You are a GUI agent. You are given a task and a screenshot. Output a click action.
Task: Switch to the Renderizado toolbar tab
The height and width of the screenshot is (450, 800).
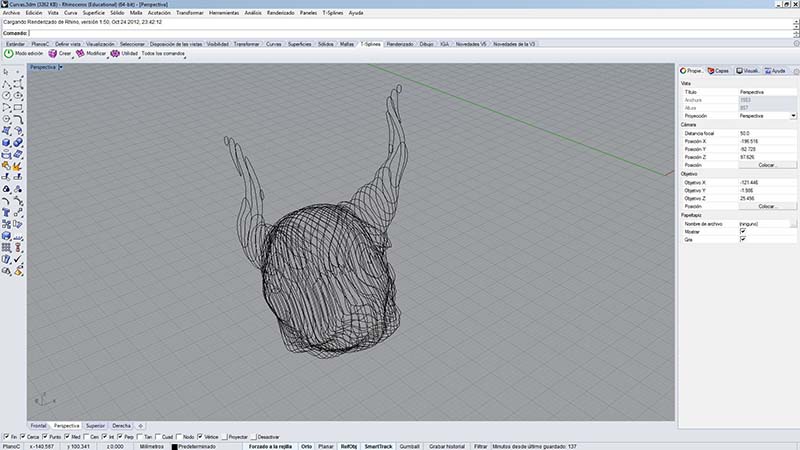[399, 44]
